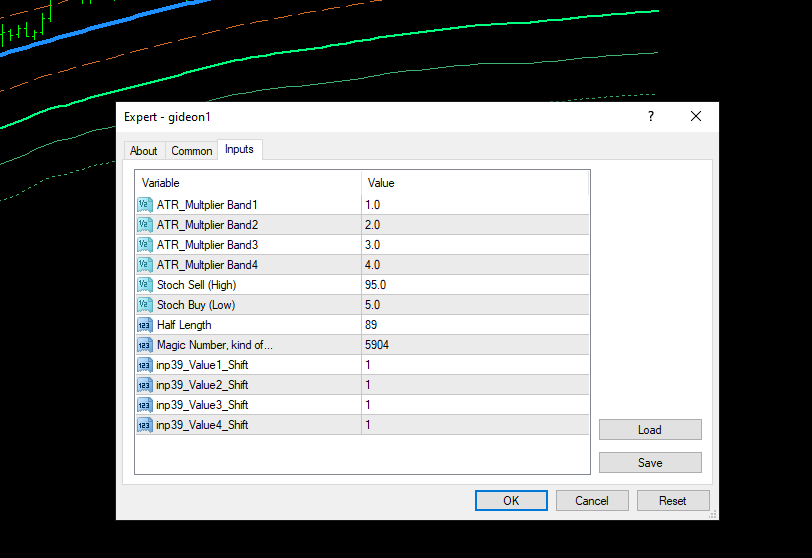Image resolution: width=812 pixels, height=558 pixels.
Task: Click the Value column header
Action: click(475, 183)
